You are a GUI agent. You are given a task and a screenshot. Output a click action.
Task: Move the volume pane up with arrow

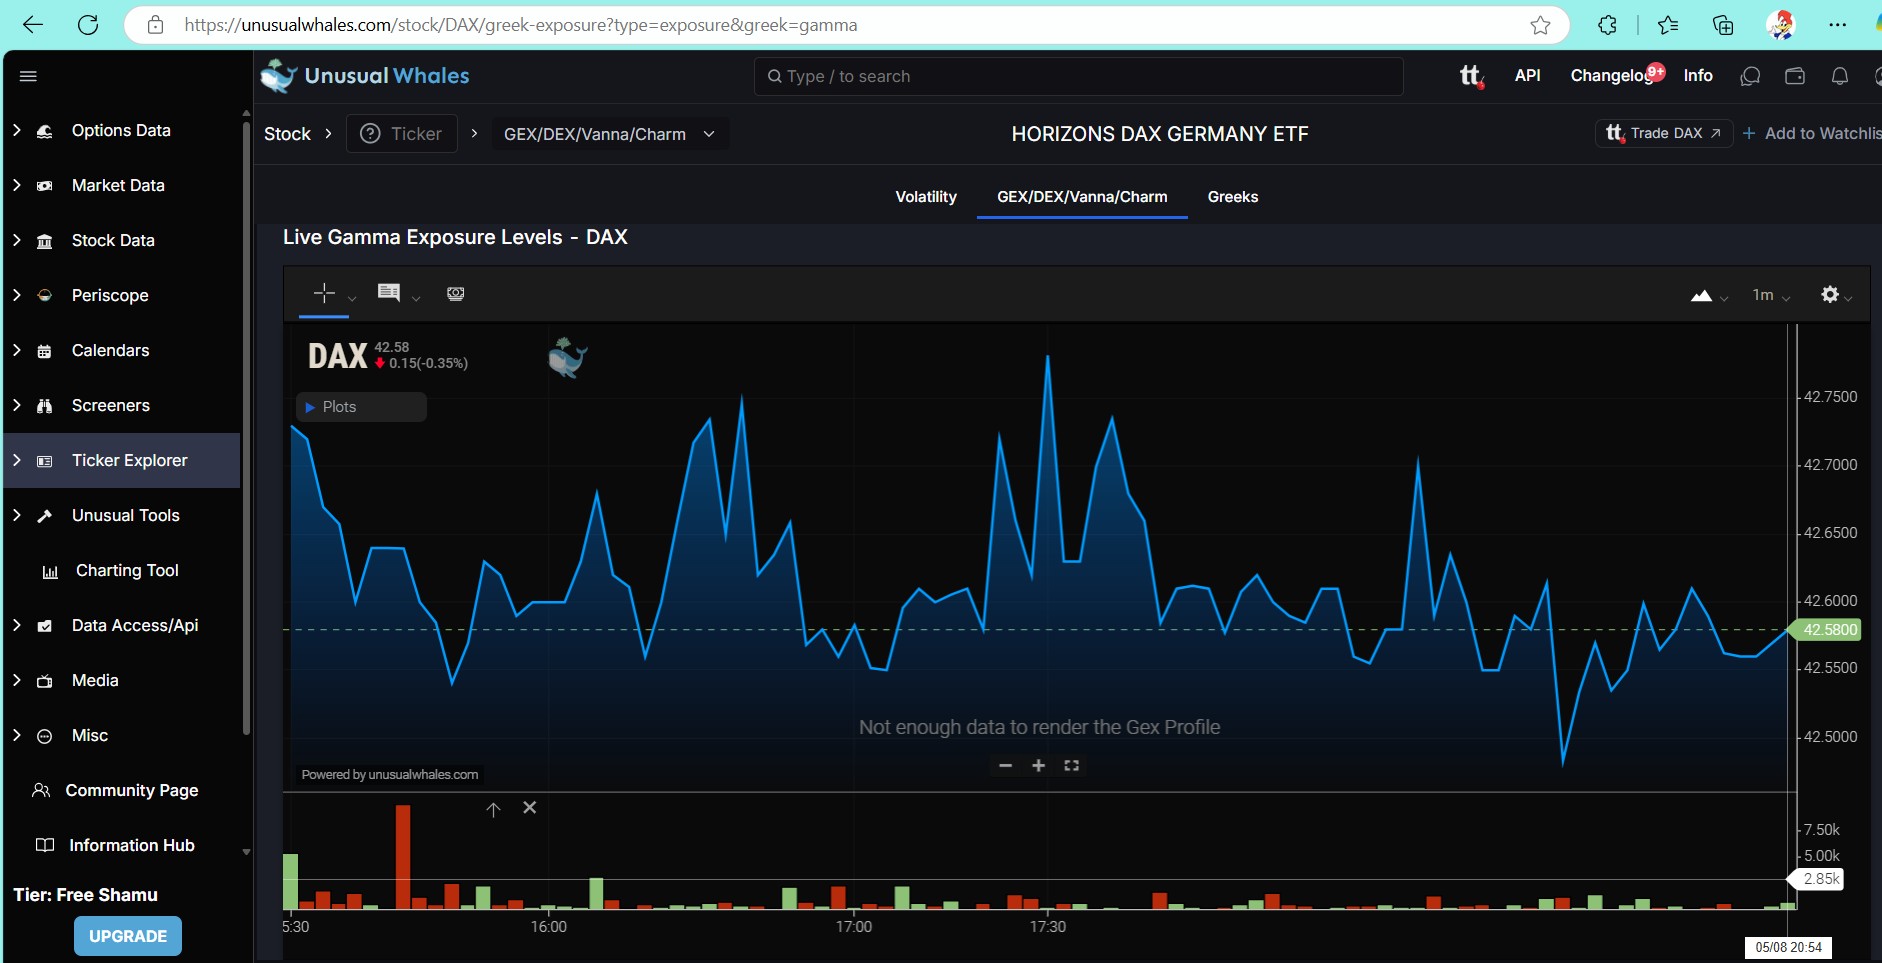click(x=493, y=809)
